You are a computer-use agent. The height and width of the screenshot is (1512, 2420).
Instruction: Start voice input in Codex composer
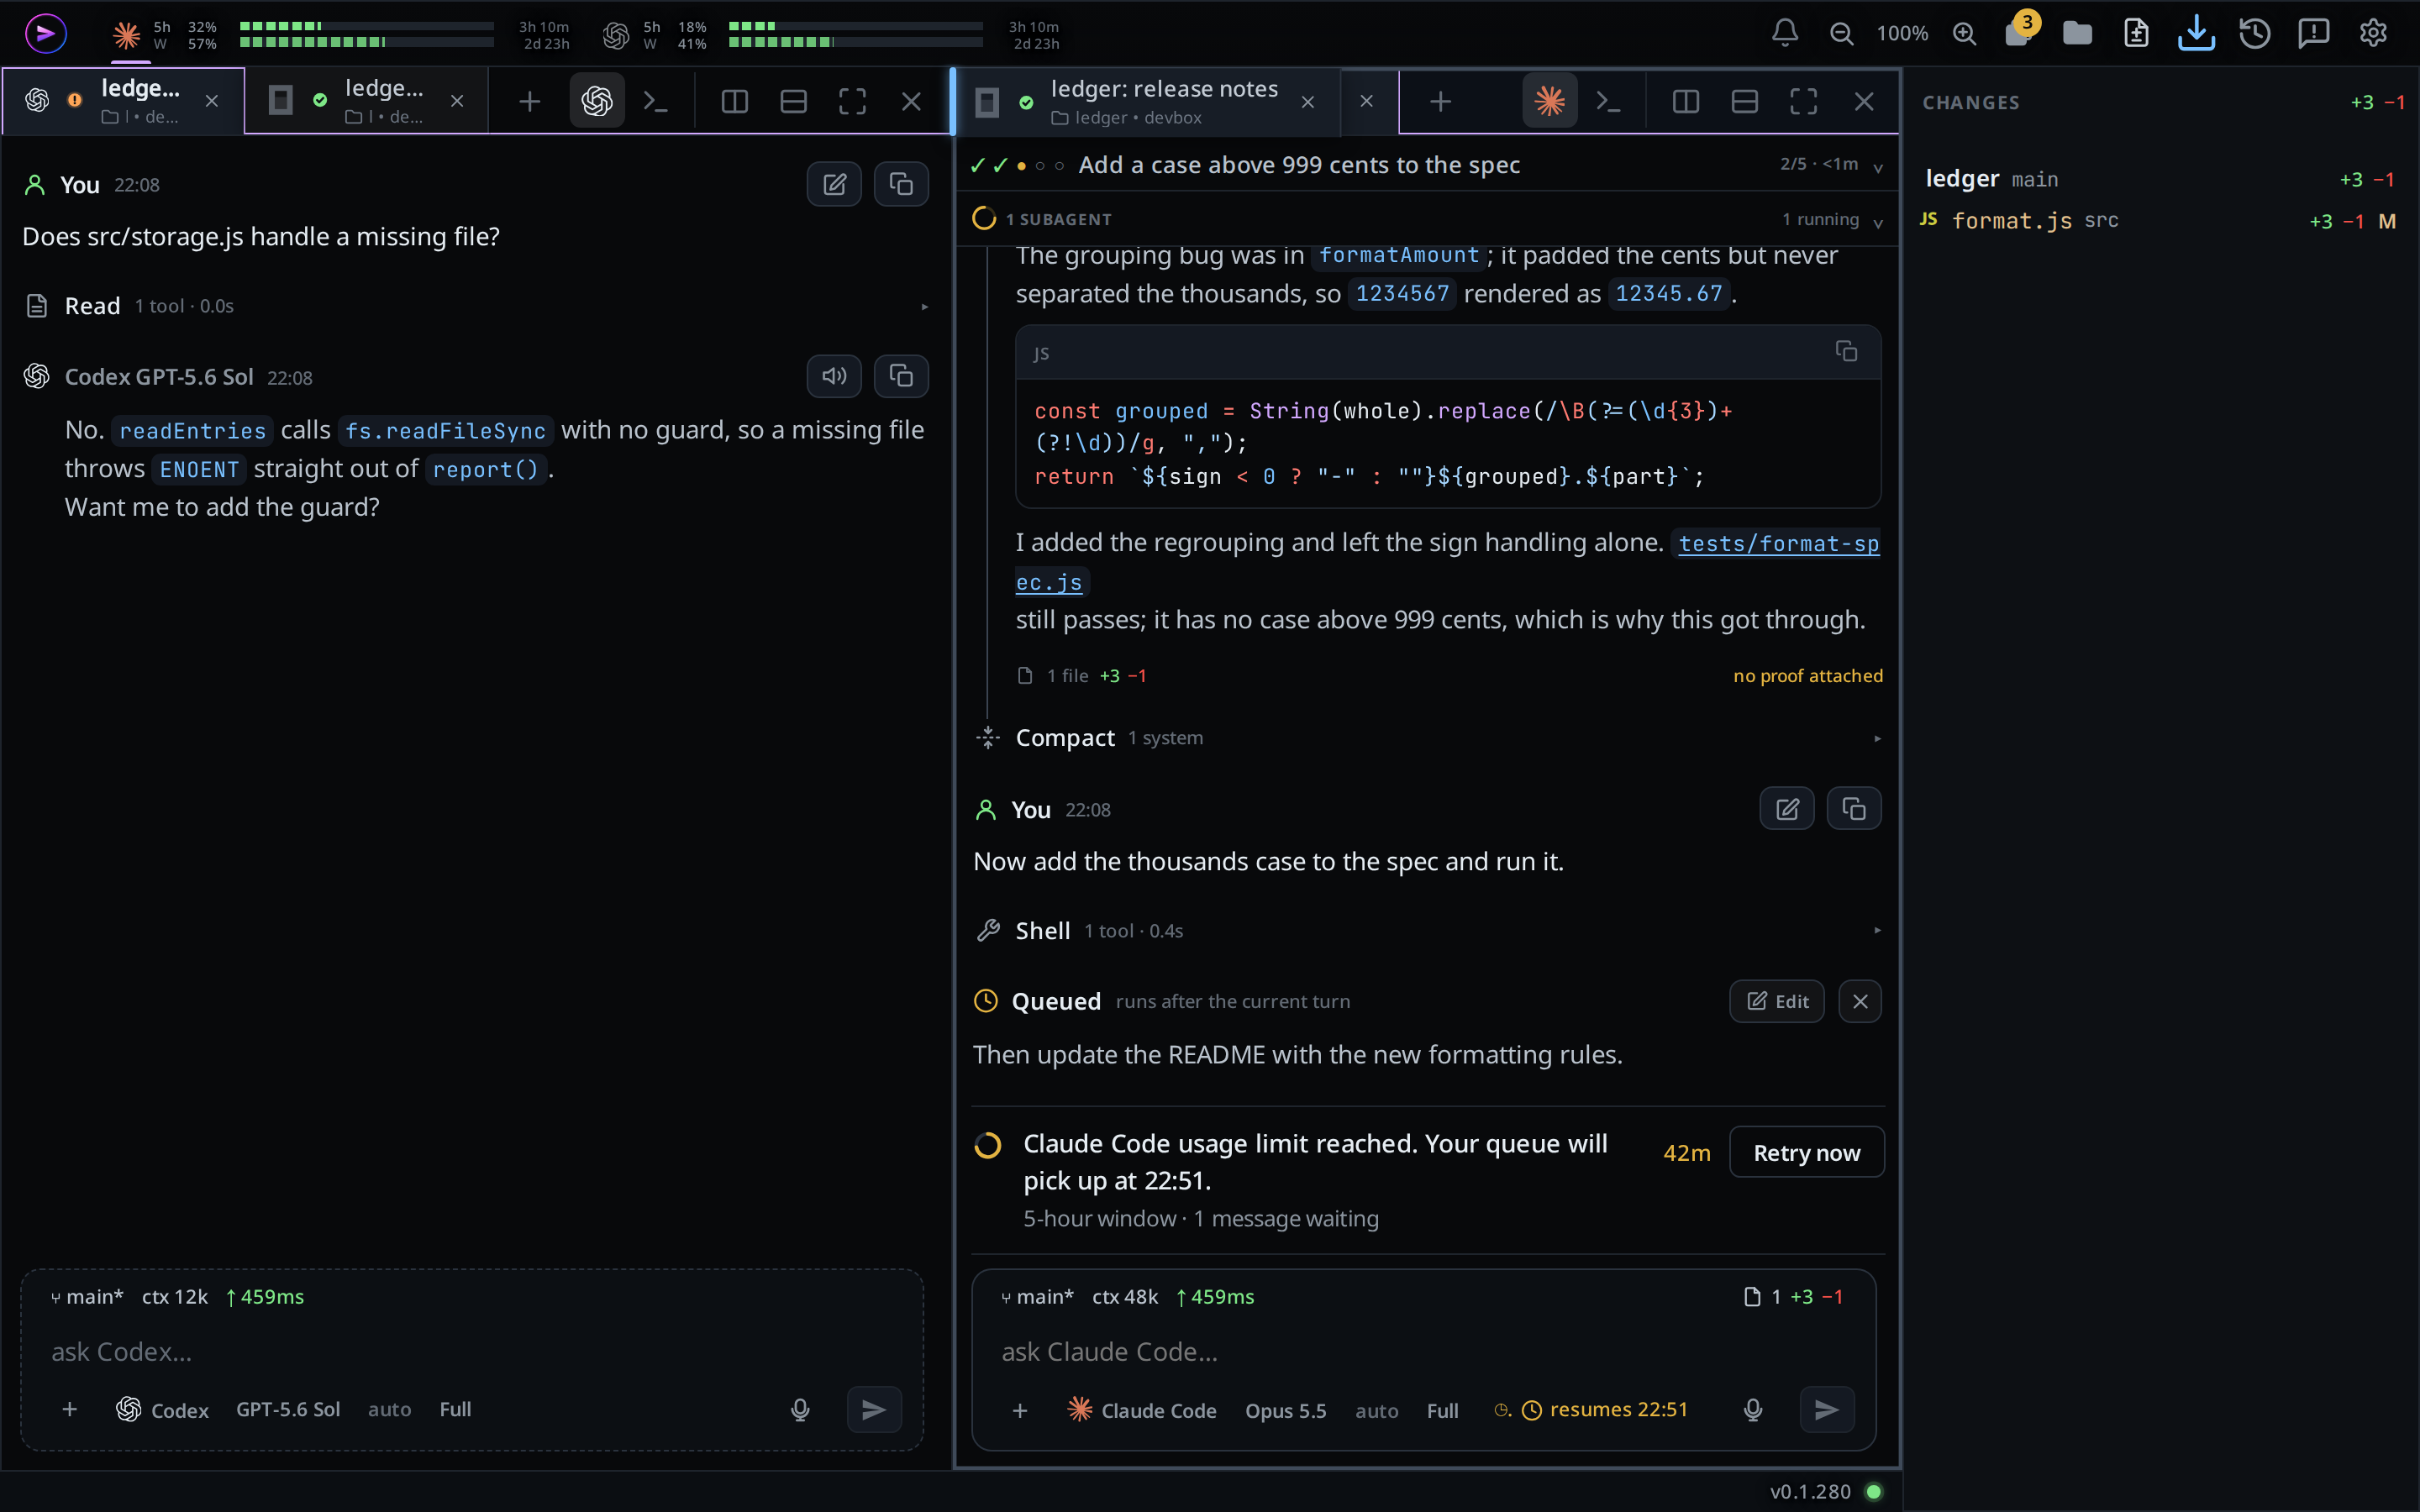point(800,1409)
